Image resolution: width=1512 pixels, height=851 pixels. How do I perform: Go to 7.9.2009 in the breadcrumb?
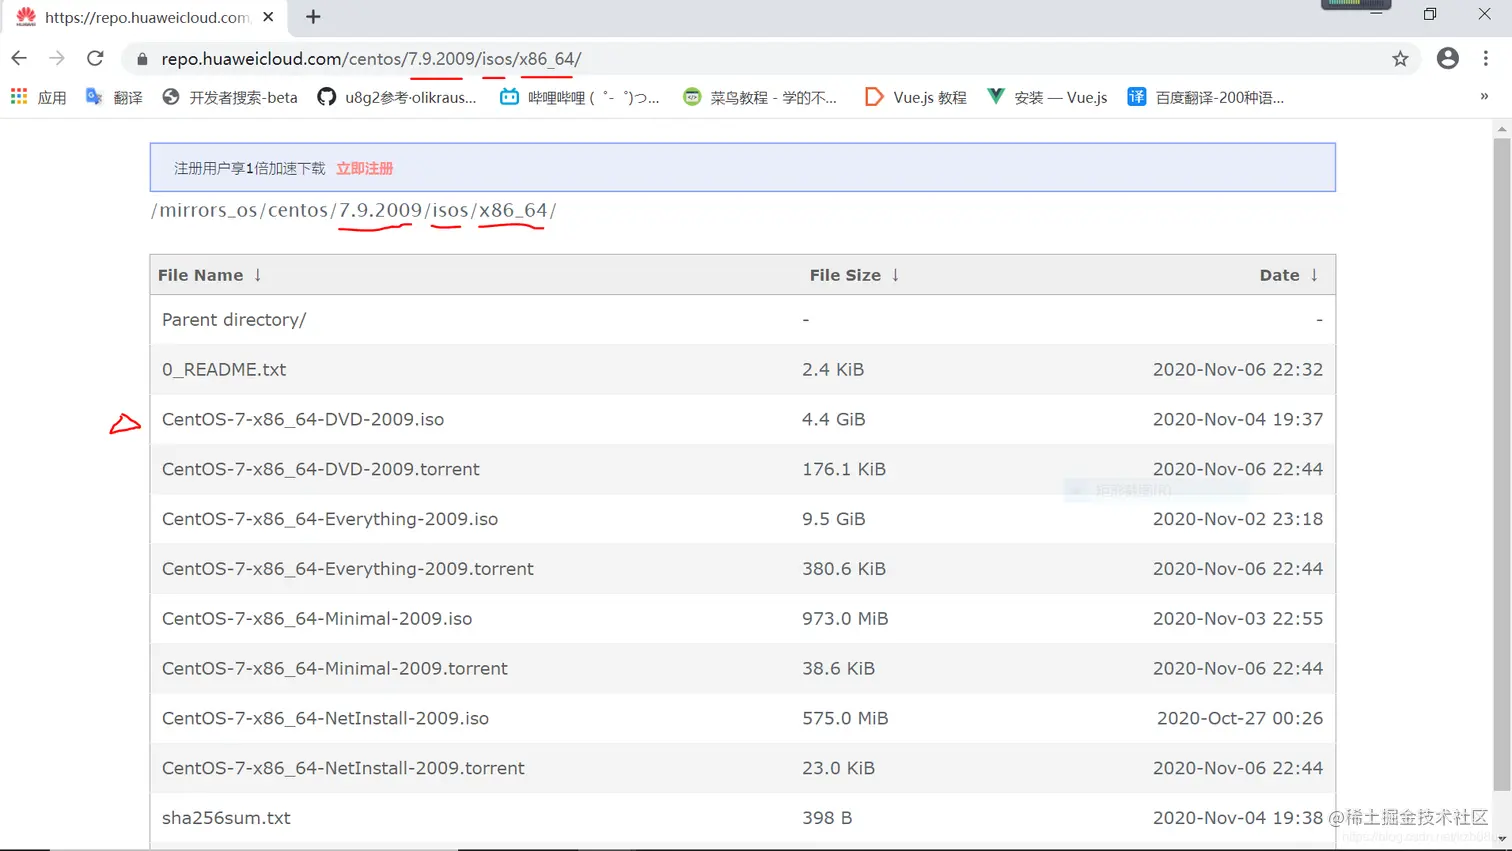[380, 210]
